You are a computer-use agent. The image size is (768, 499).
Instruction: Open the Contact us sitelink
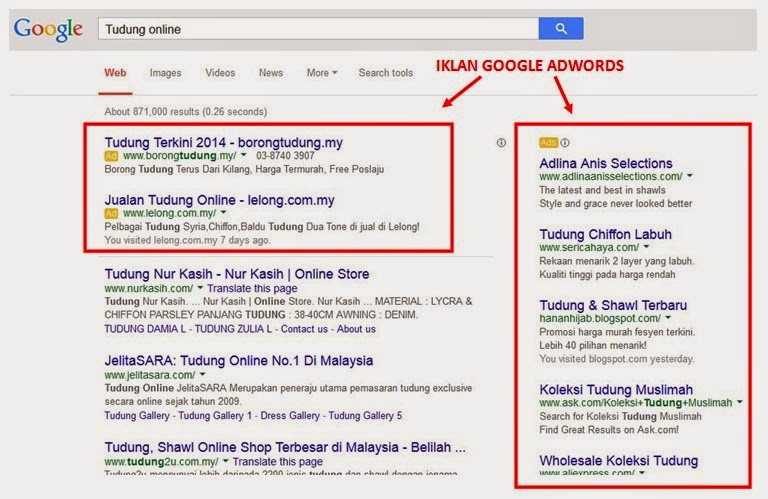tap(304, 329)
